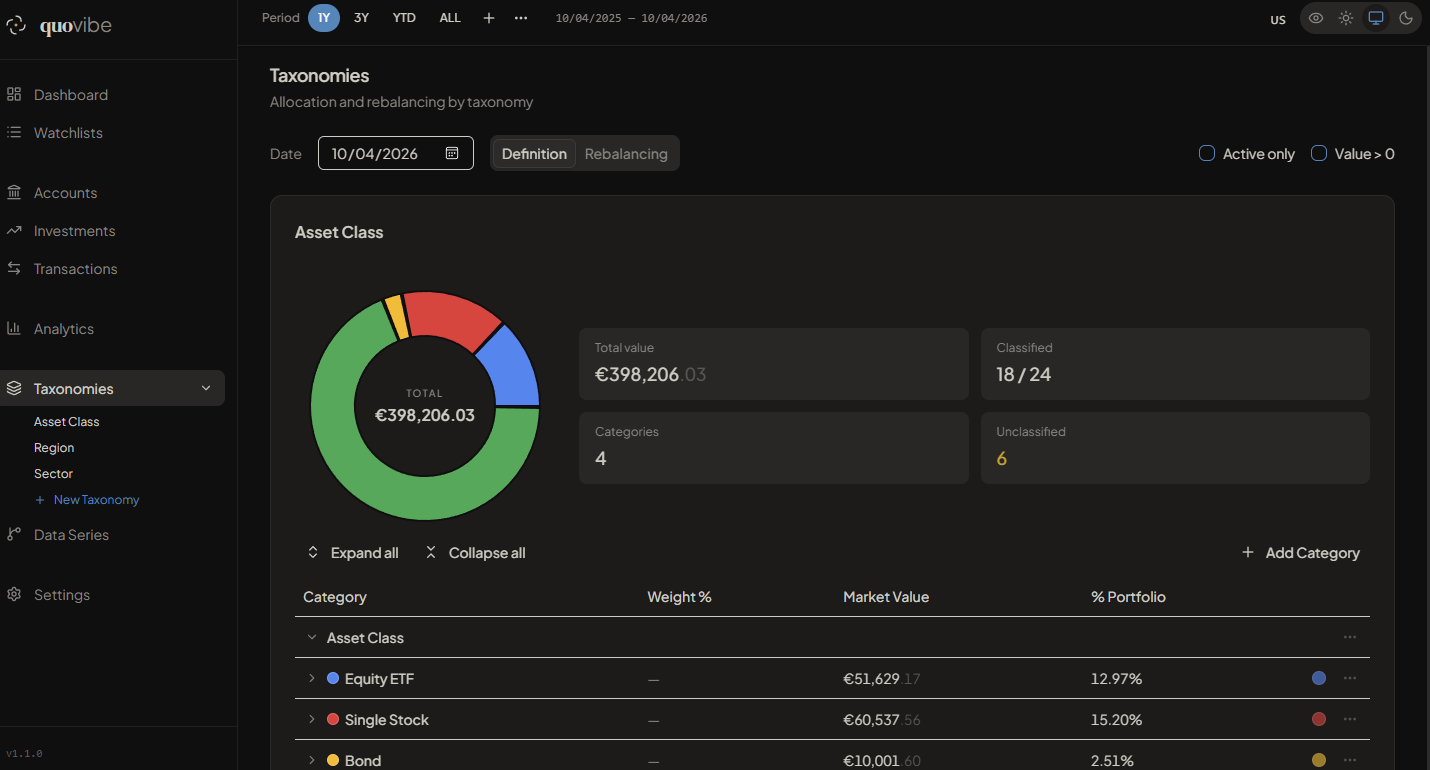
Task: Click the Analytics bar chart icon
Action: click(x=14, y=329)
